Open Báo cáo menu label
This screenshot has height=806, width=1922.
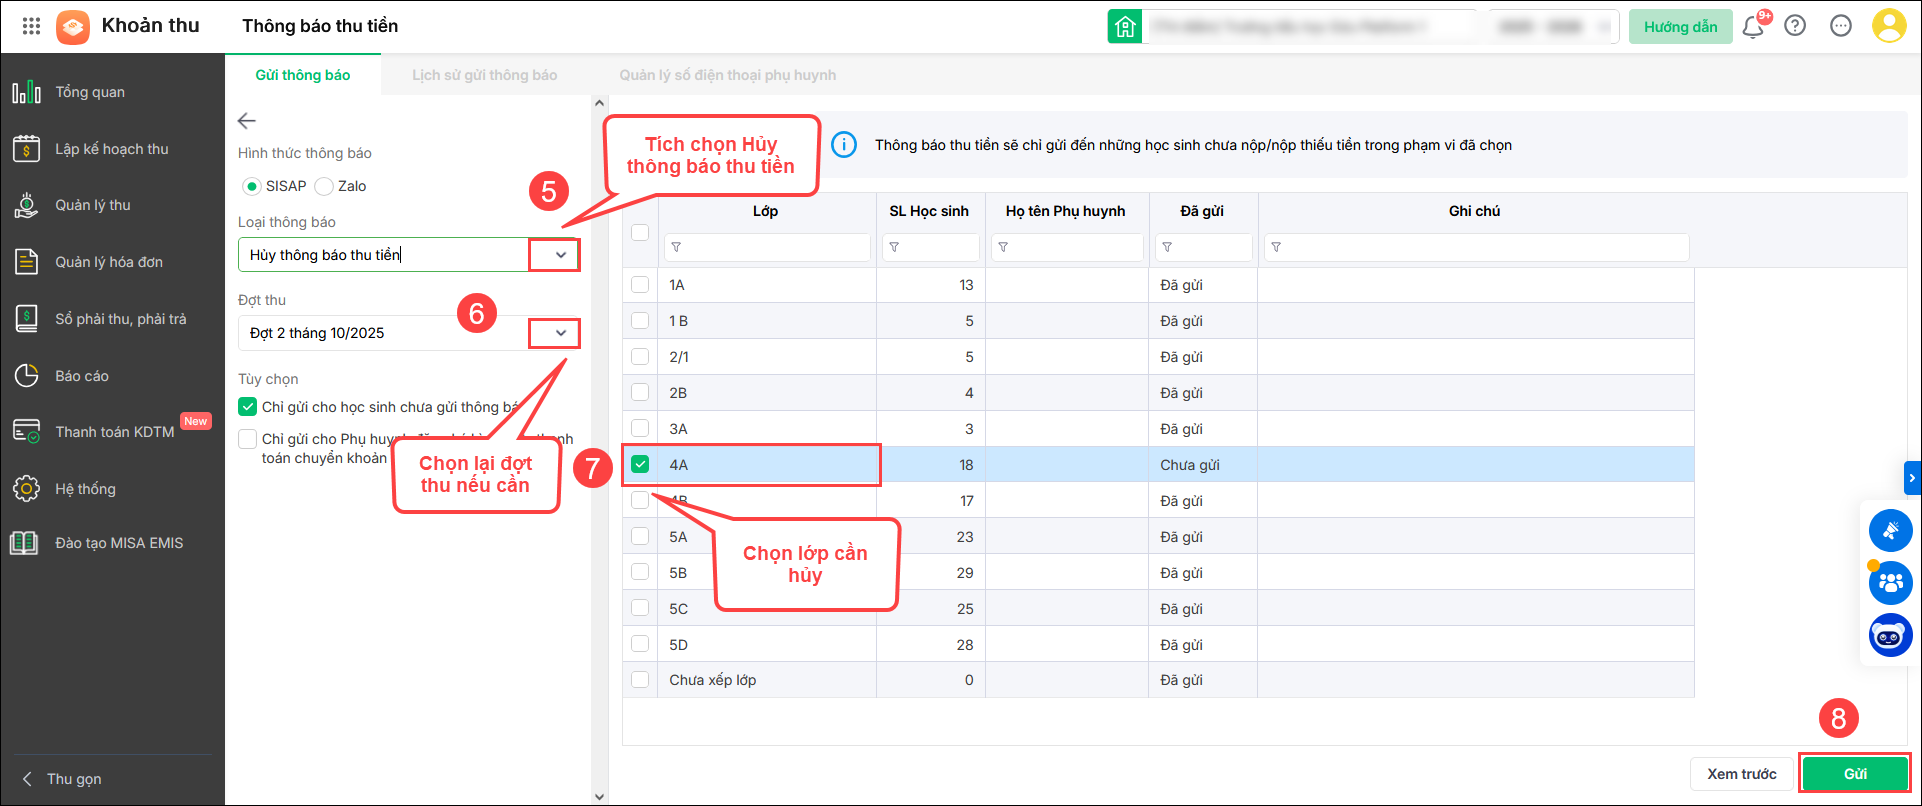(x=82, y=376)
